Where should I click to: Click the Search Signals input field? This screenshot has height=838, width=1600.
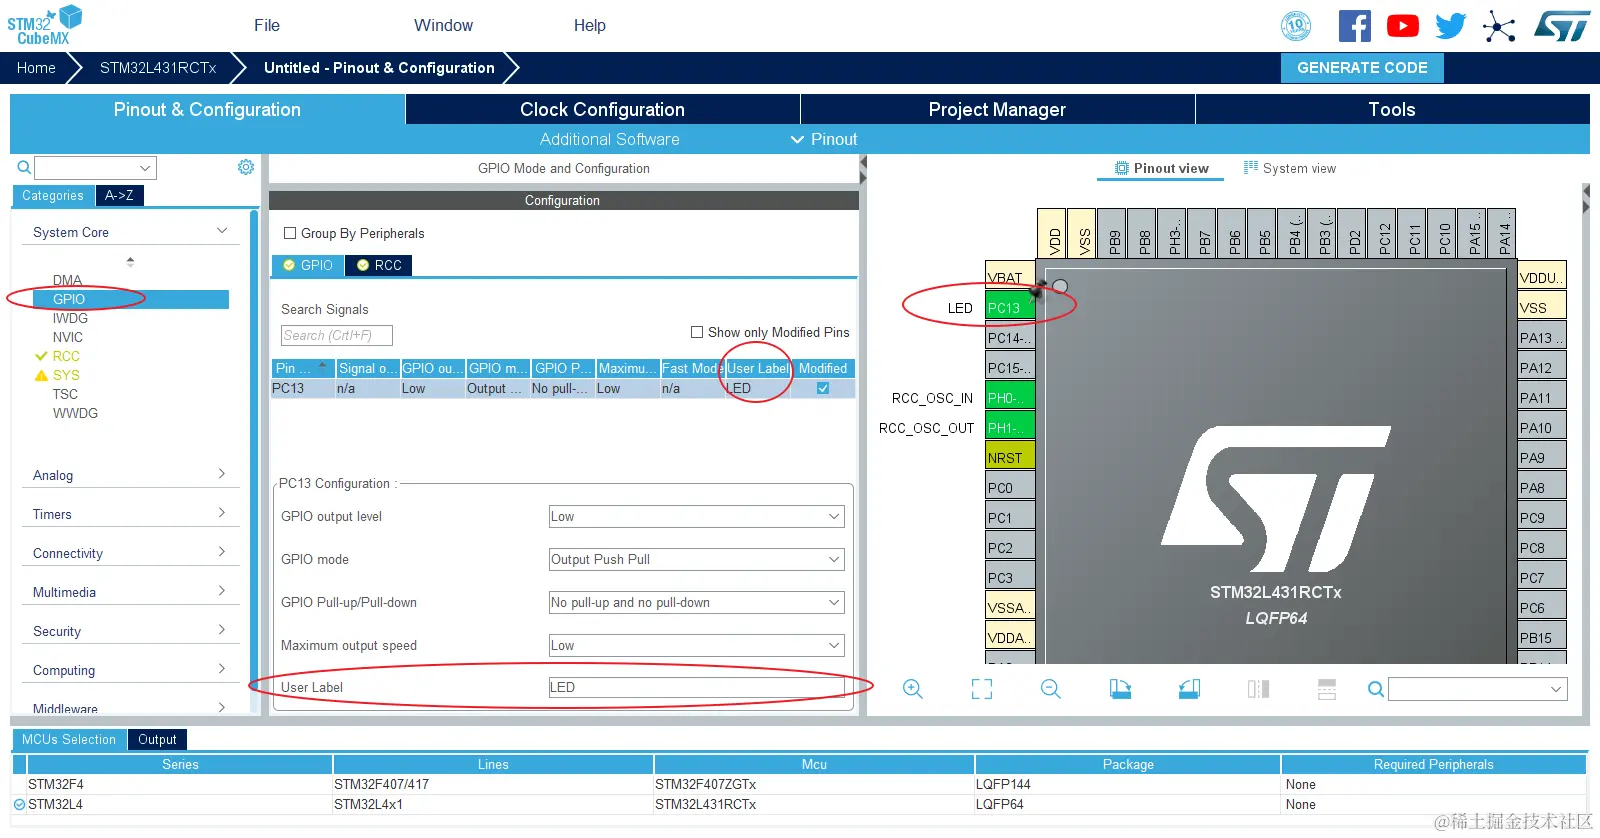coord(337,335)
